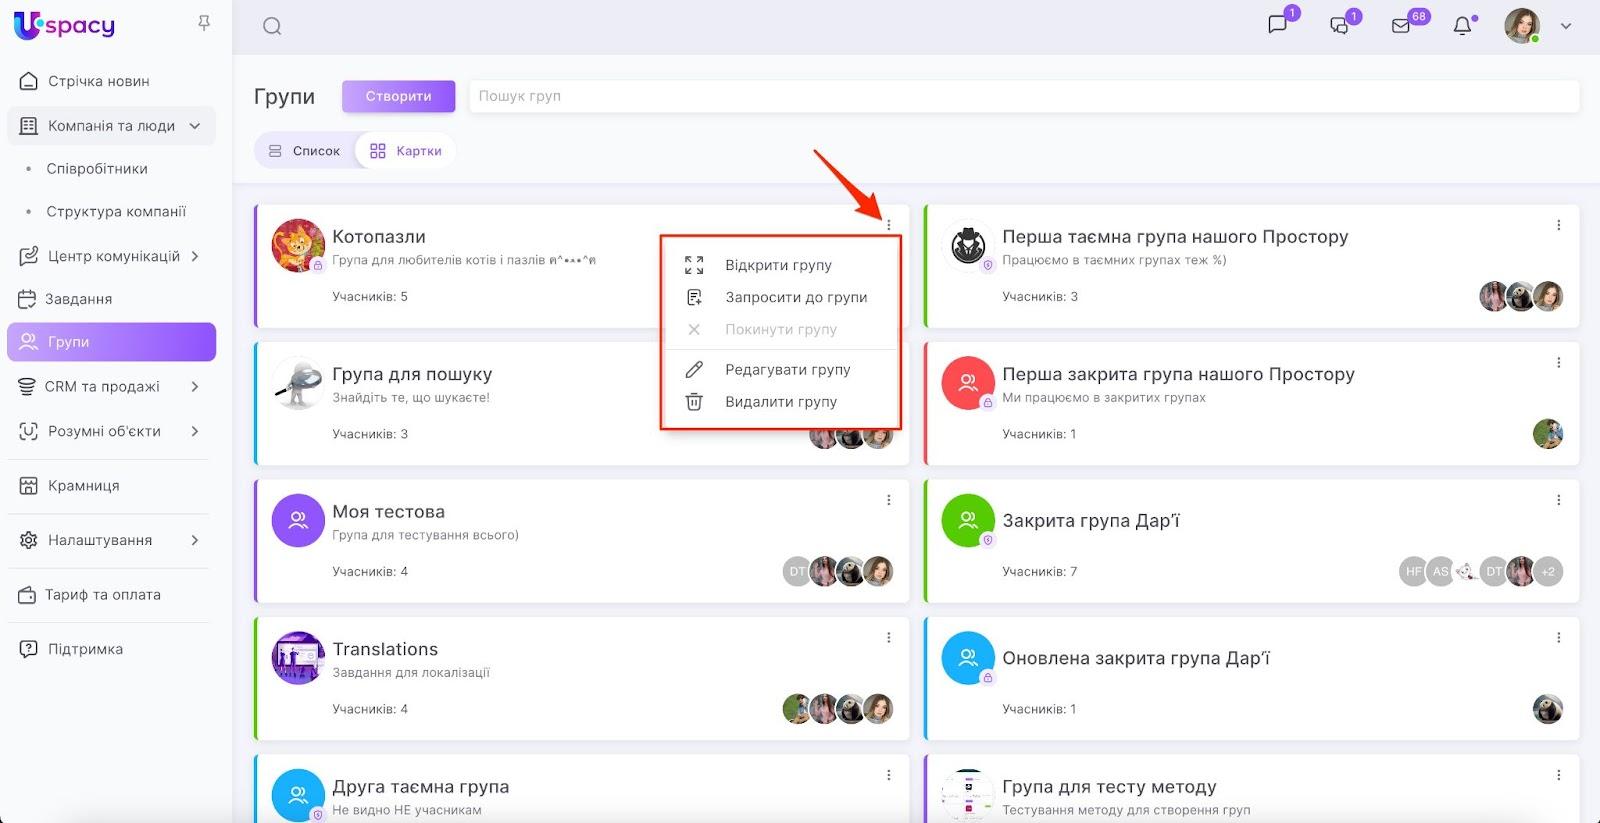
Task: Open the user profile dropdown arrow
Action: pyautogui.click(x=1566, y=26)
